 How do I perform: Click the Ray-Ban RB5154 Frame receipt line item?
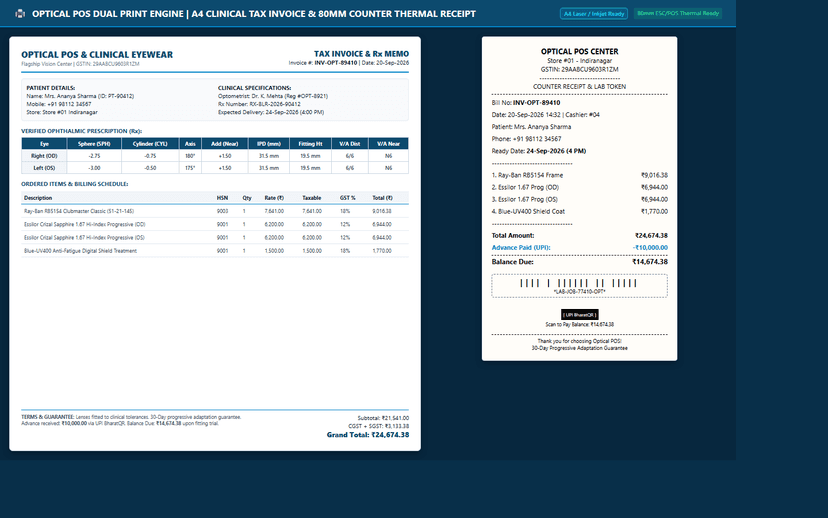pyautogui.click(x=579, y=175)
